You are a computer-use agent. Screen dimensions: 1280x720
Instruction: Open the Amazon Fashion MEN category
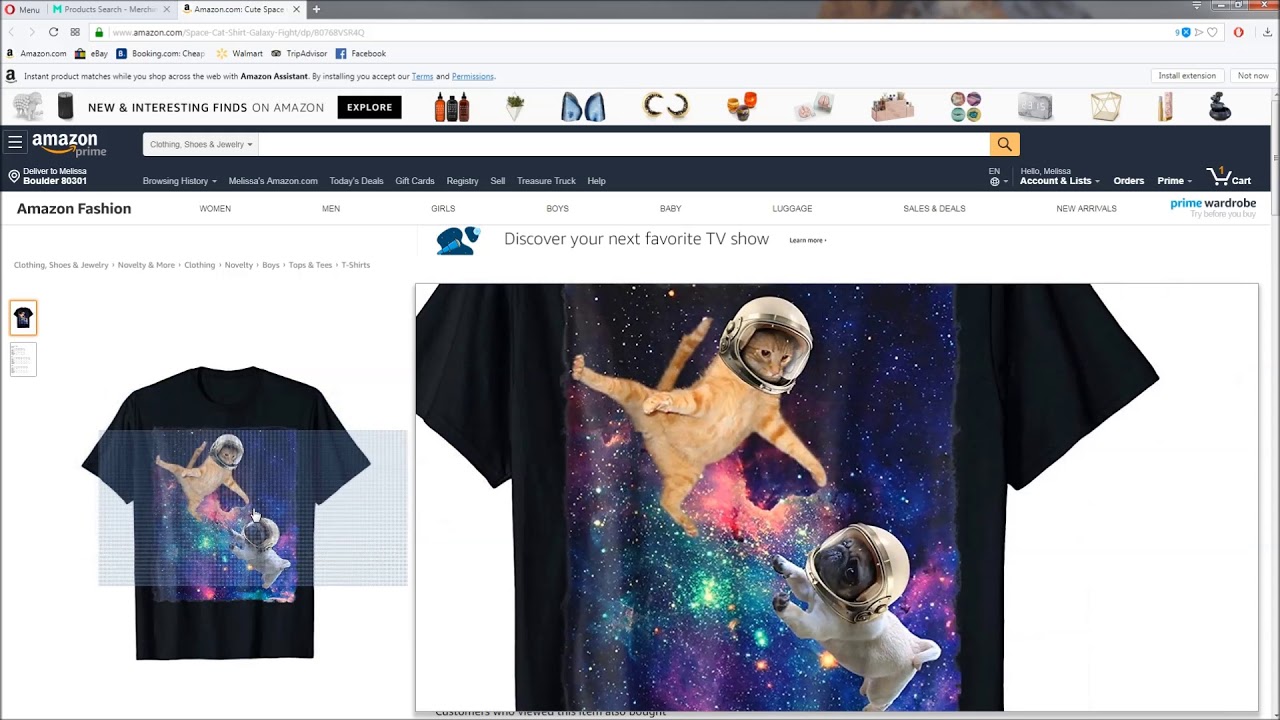coord(331,209)
